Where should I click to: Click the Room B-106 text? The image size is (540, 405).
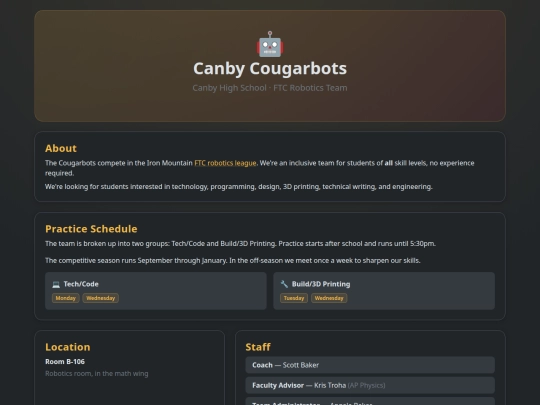(x=65, y=362)
